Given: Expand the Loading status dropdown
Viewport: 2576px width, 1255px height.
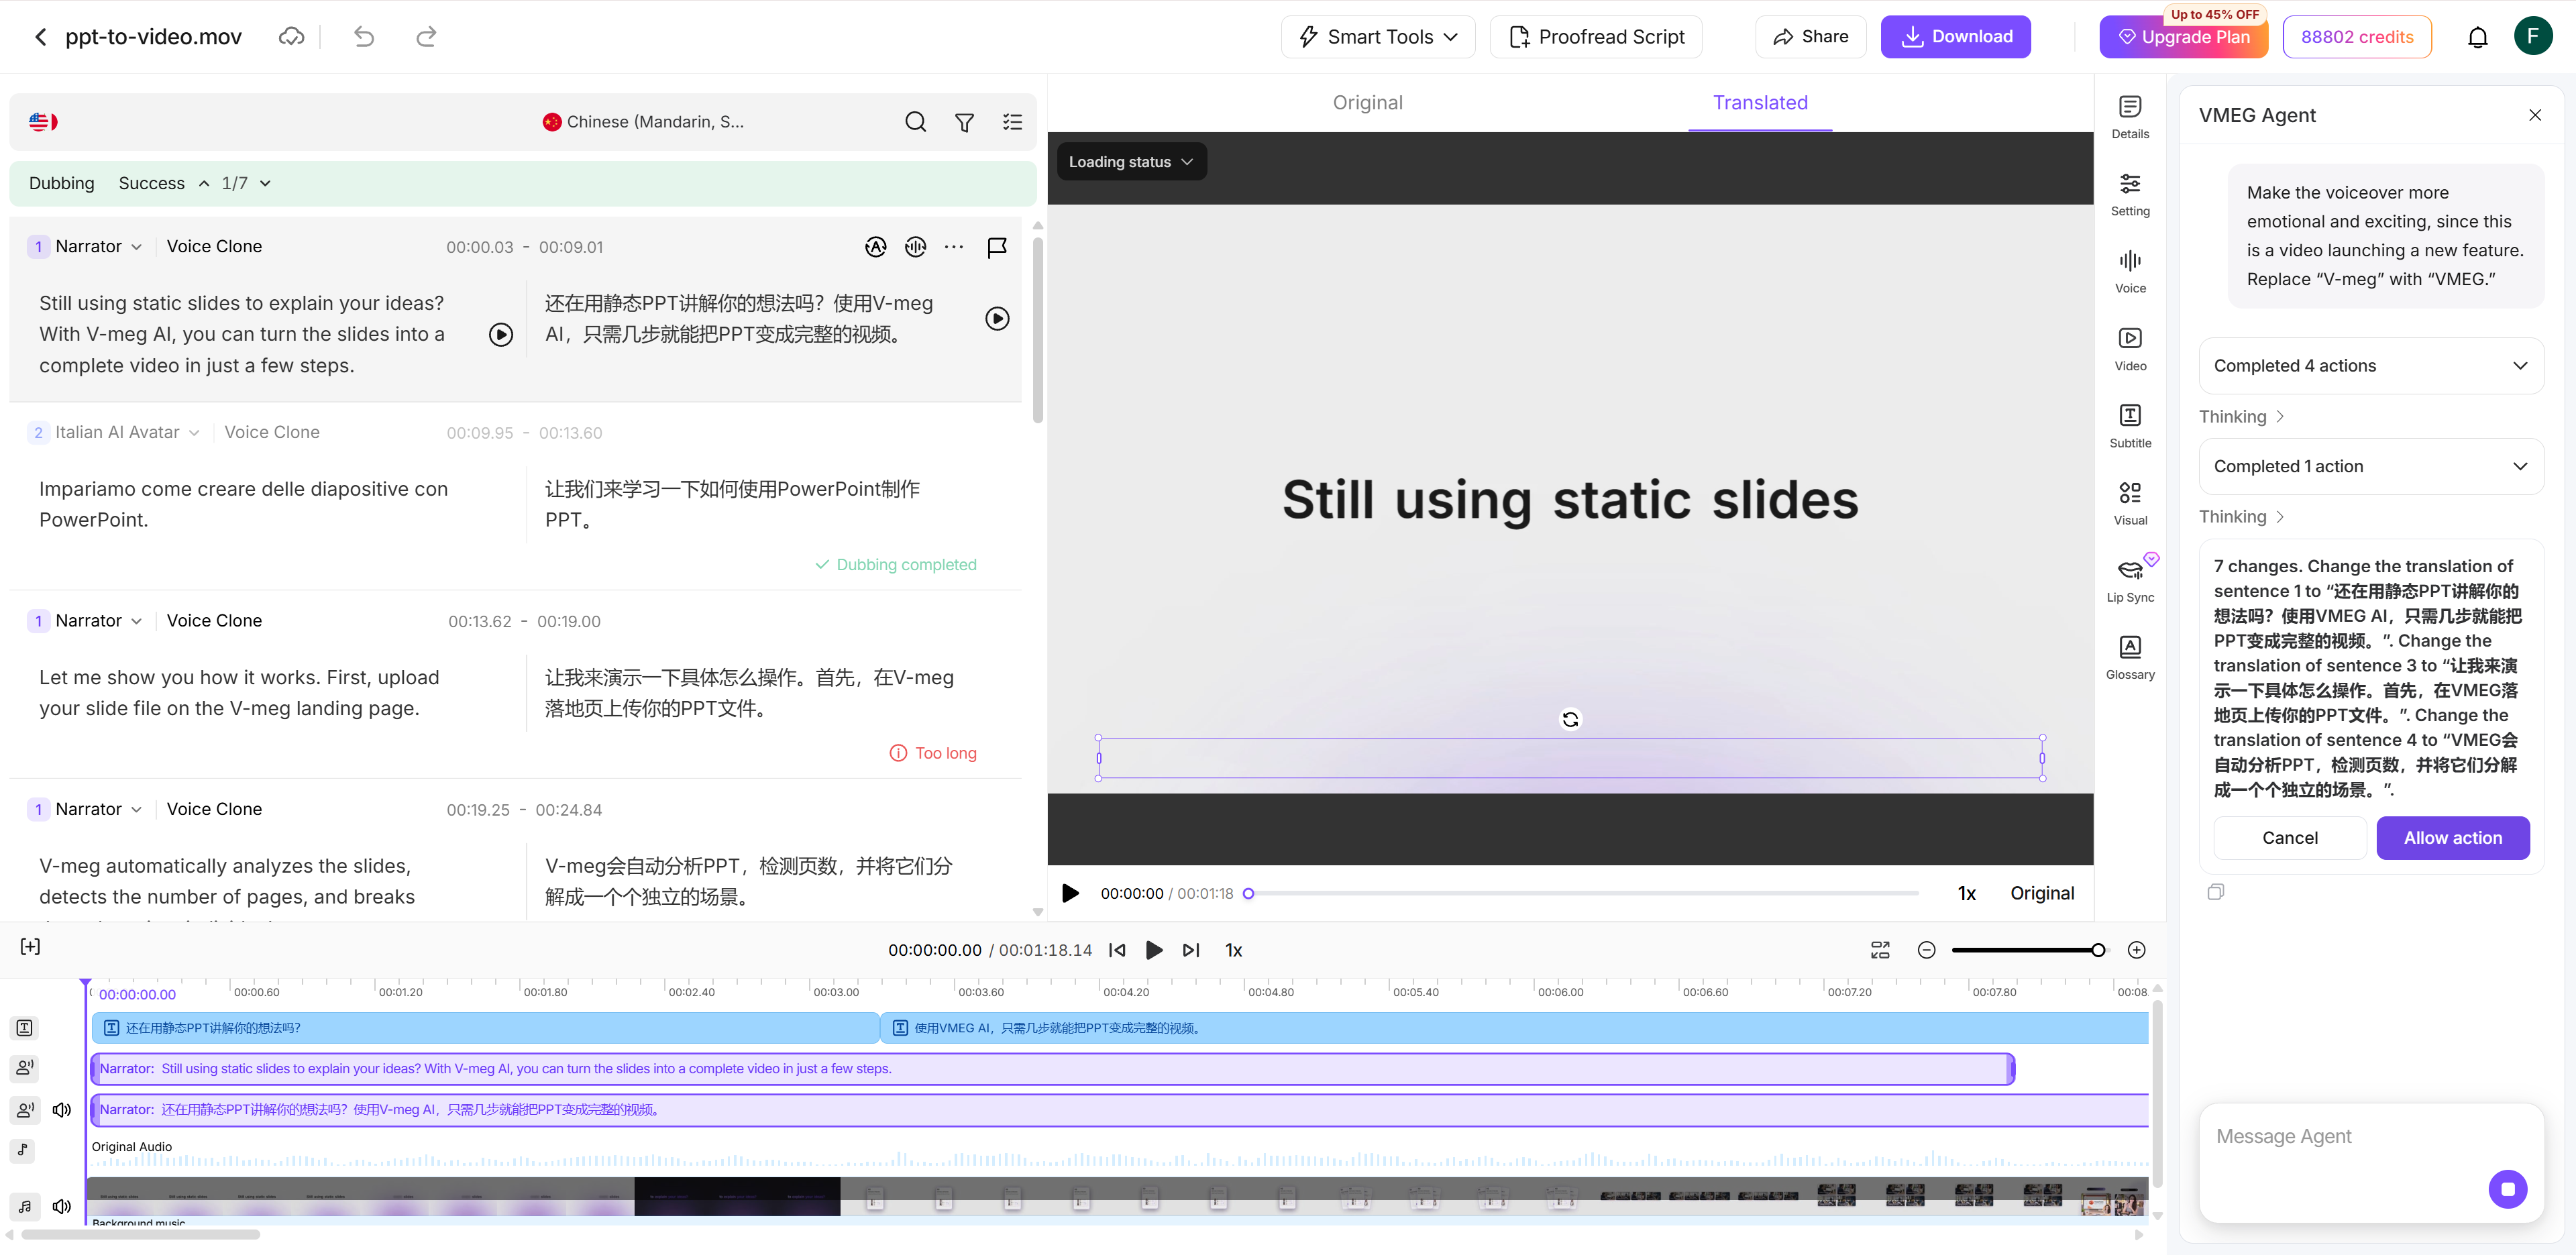Looking at the screenshot, I should coord(1131,162).
